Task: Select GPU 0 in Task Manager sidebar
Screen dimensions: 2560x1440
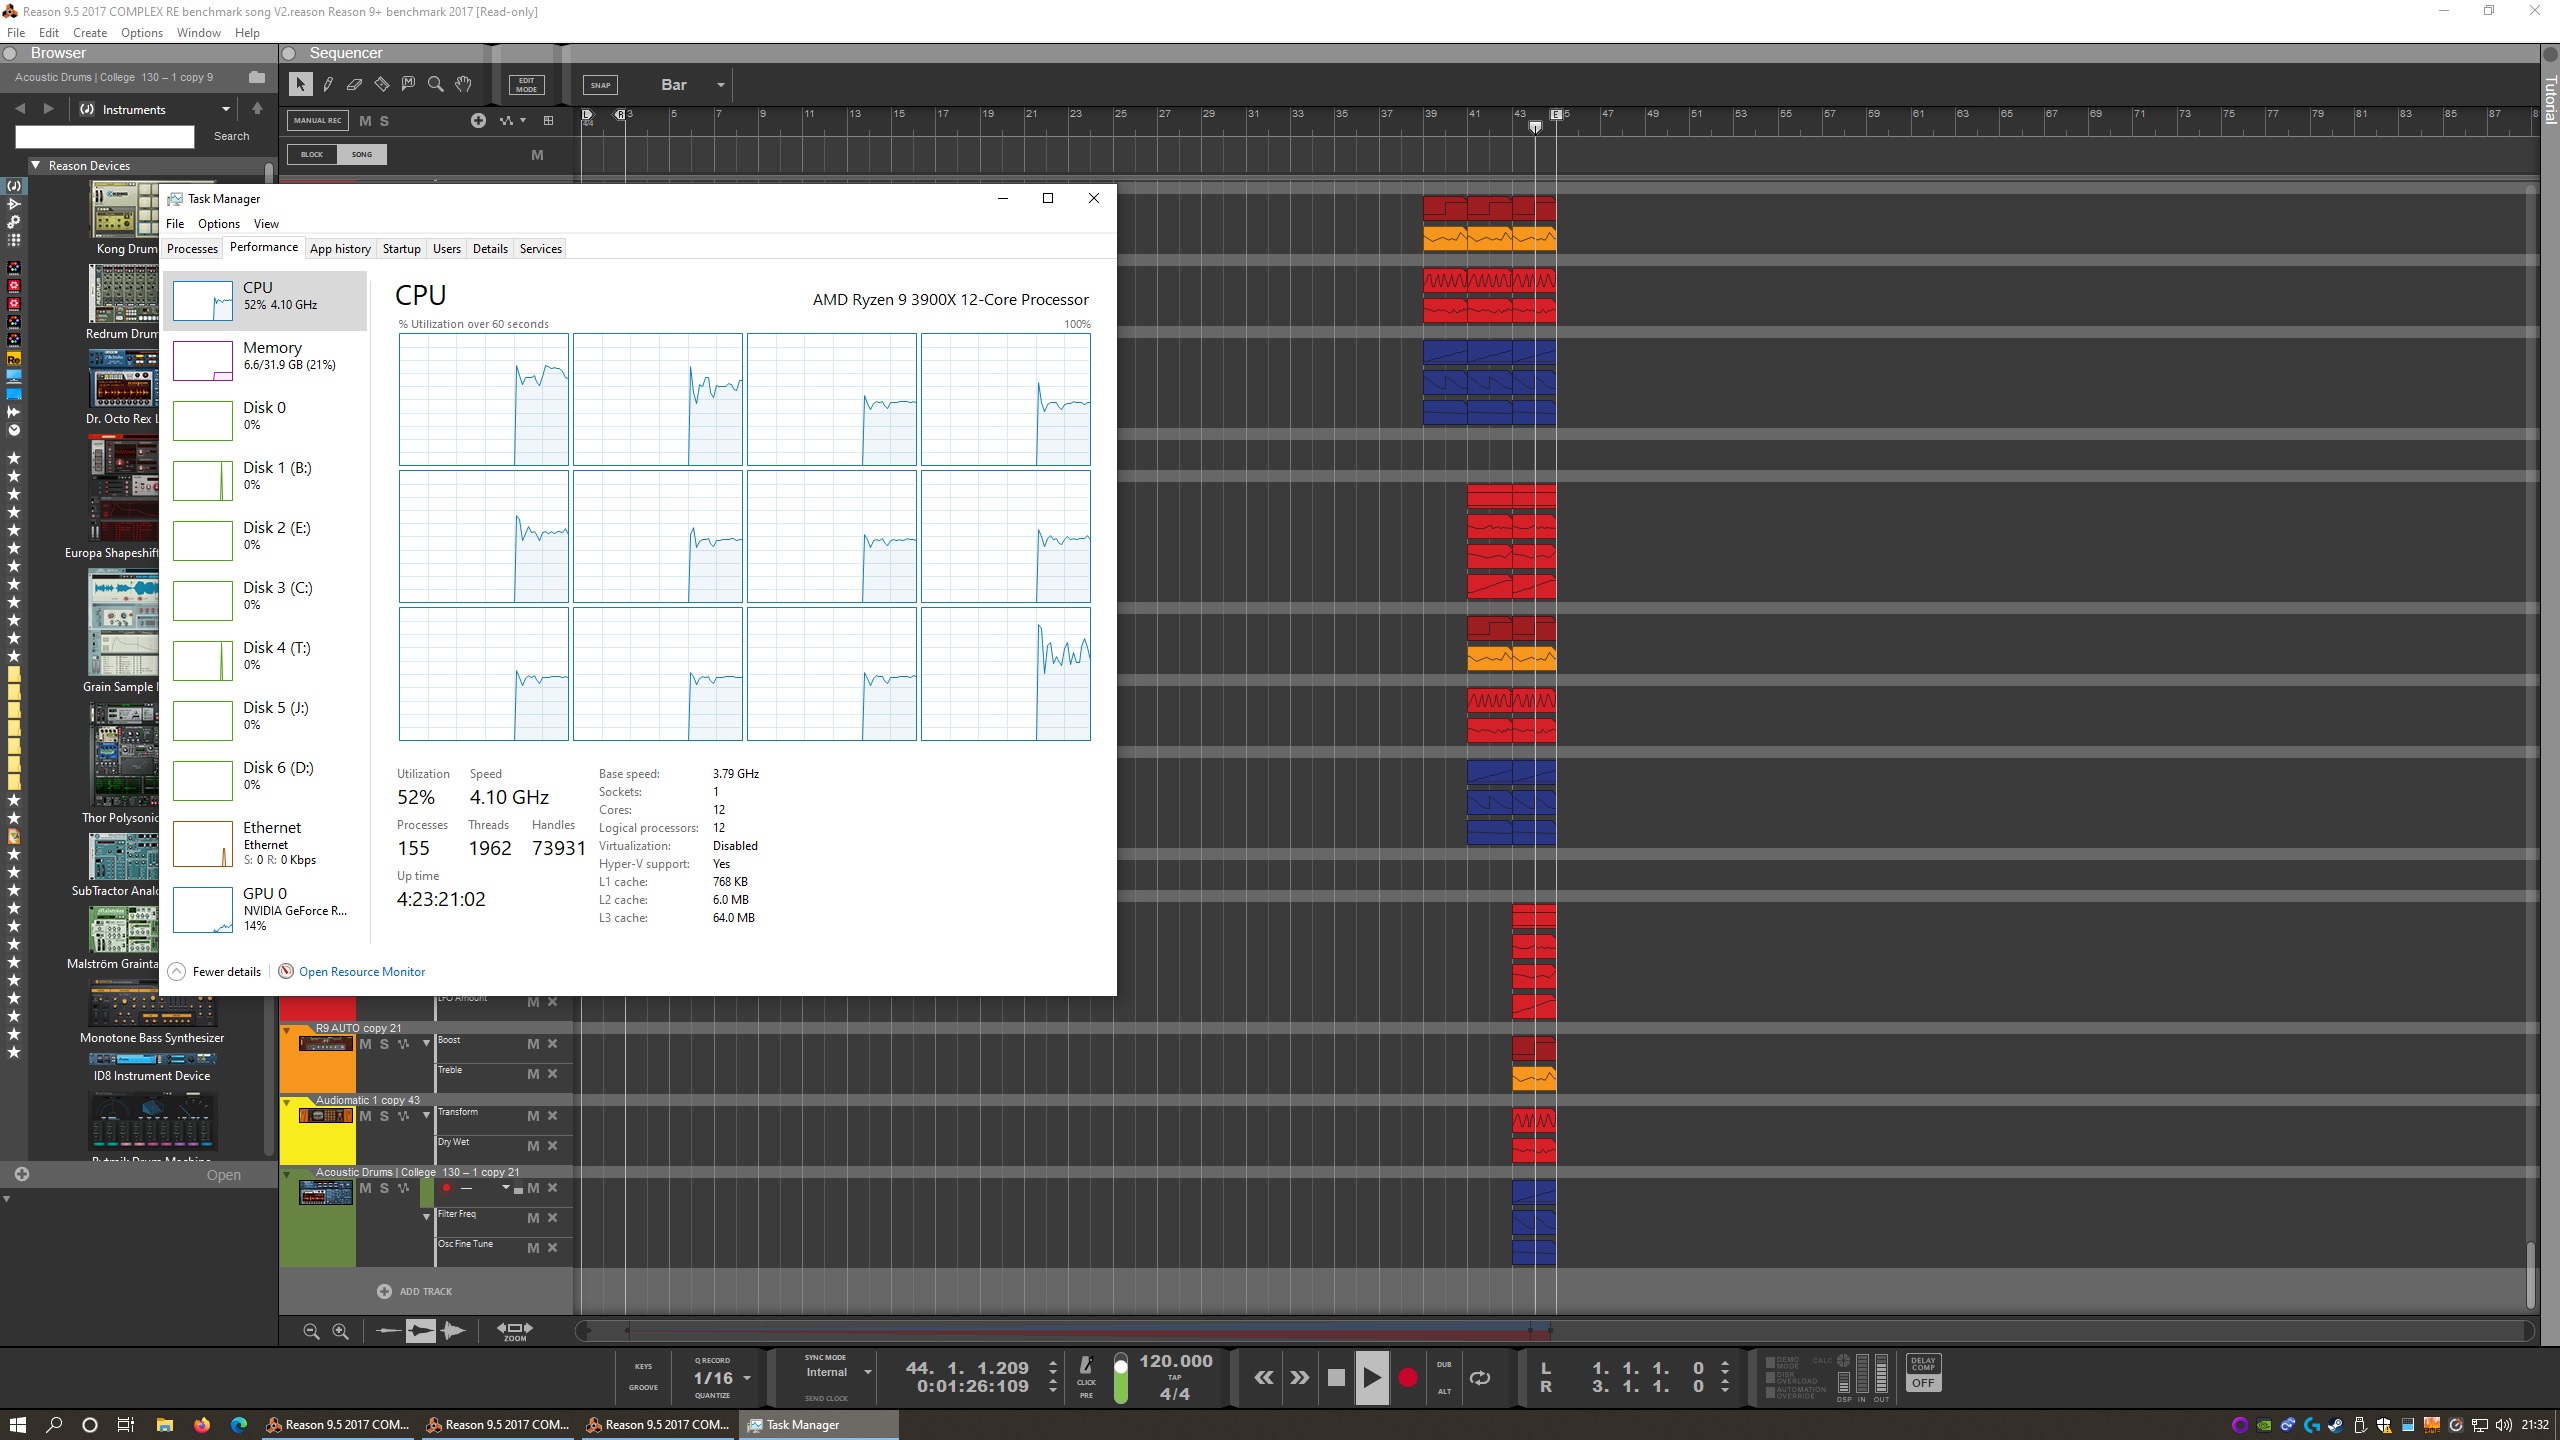Action: point(266,909)
